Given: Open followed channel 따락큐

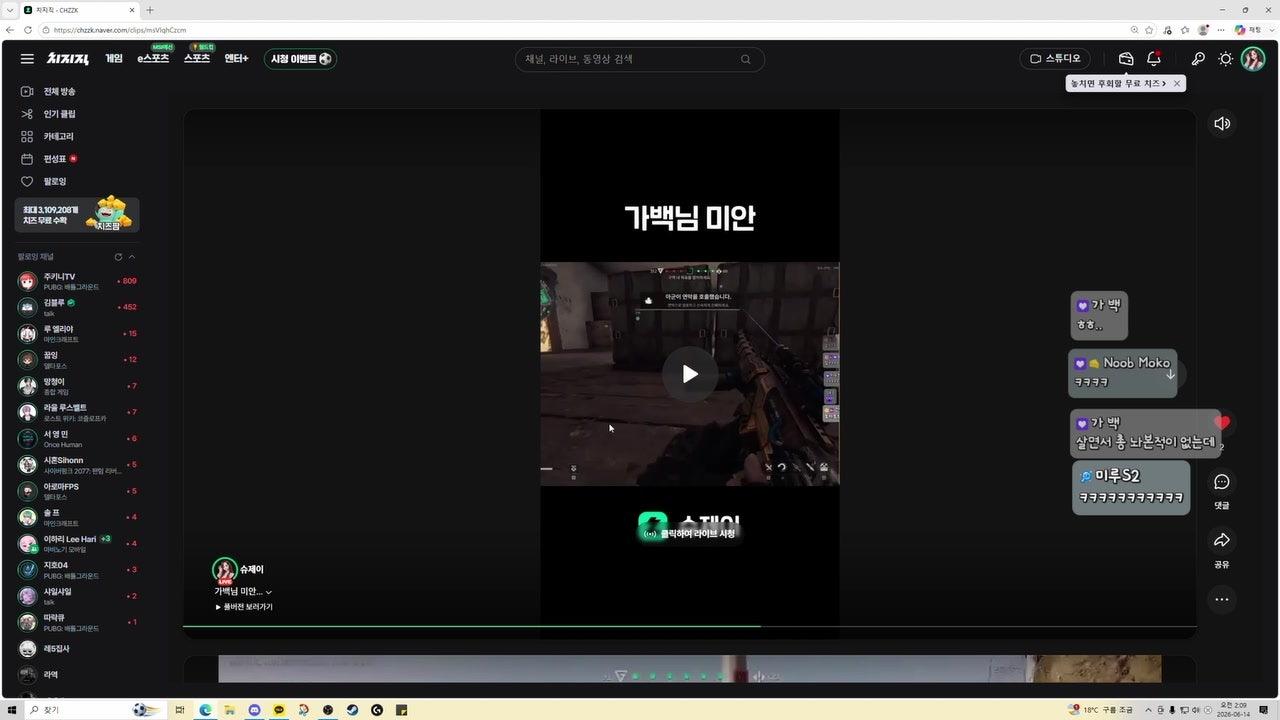Looking at the screenshot, I should pos(78,622).
